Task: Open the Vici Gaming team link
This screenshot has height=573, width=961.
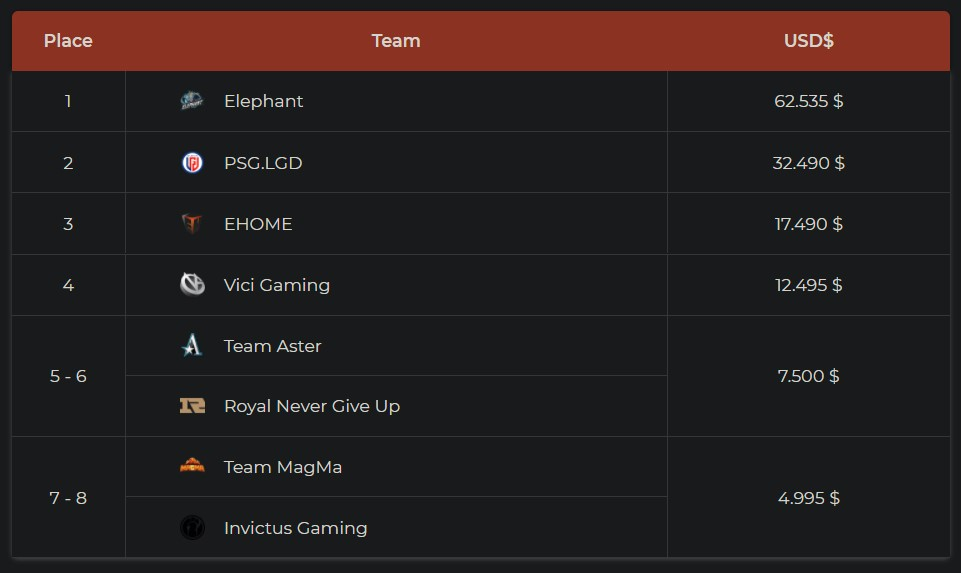Action: tap(277, 285)
